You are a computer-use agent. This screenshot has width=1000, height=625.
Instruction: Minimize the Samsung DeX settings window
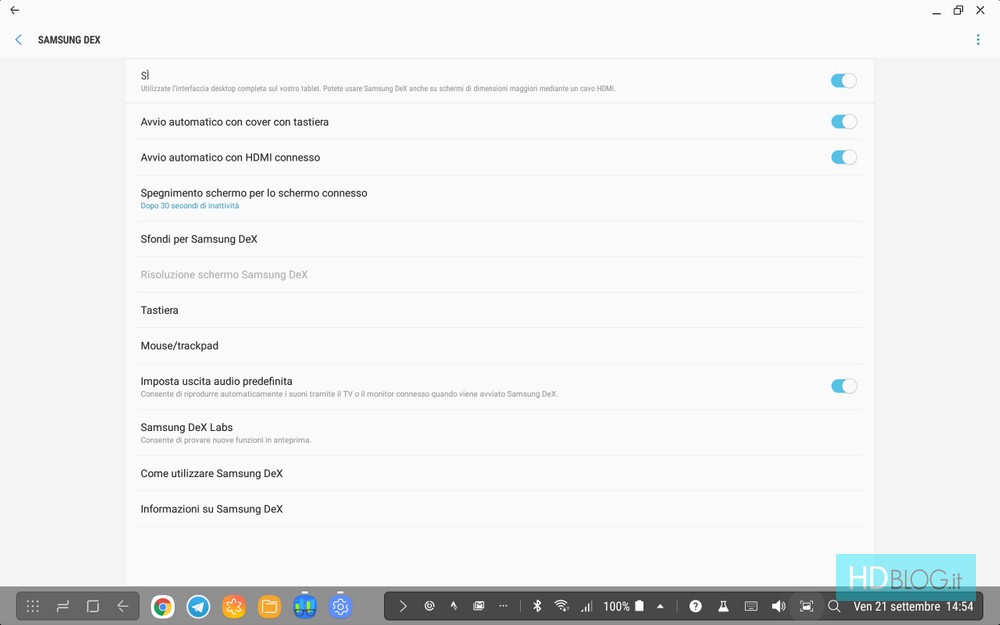point(936,11)
